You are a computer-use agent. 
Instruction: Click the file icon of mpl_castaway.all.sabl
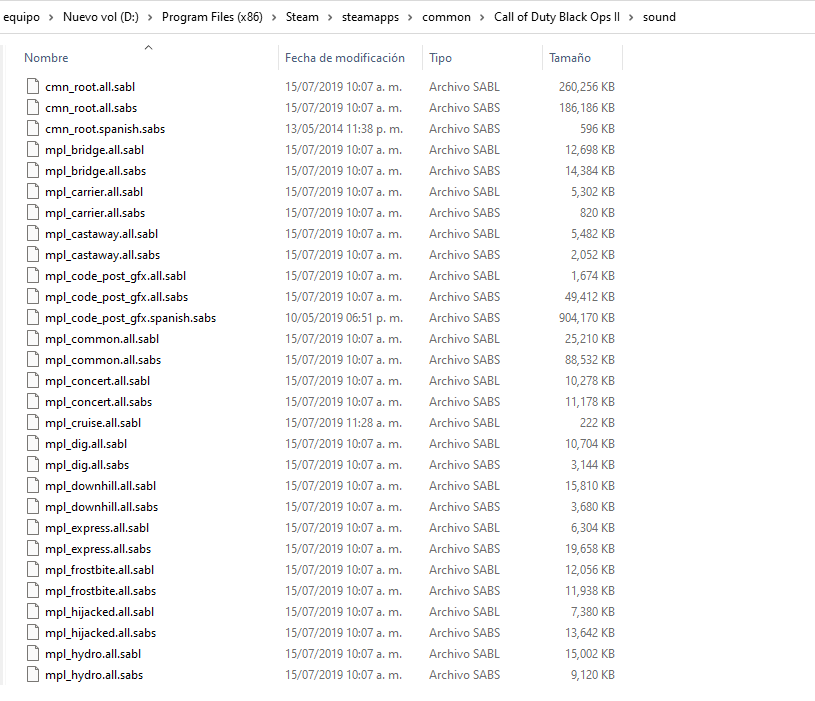coord(33,233)
